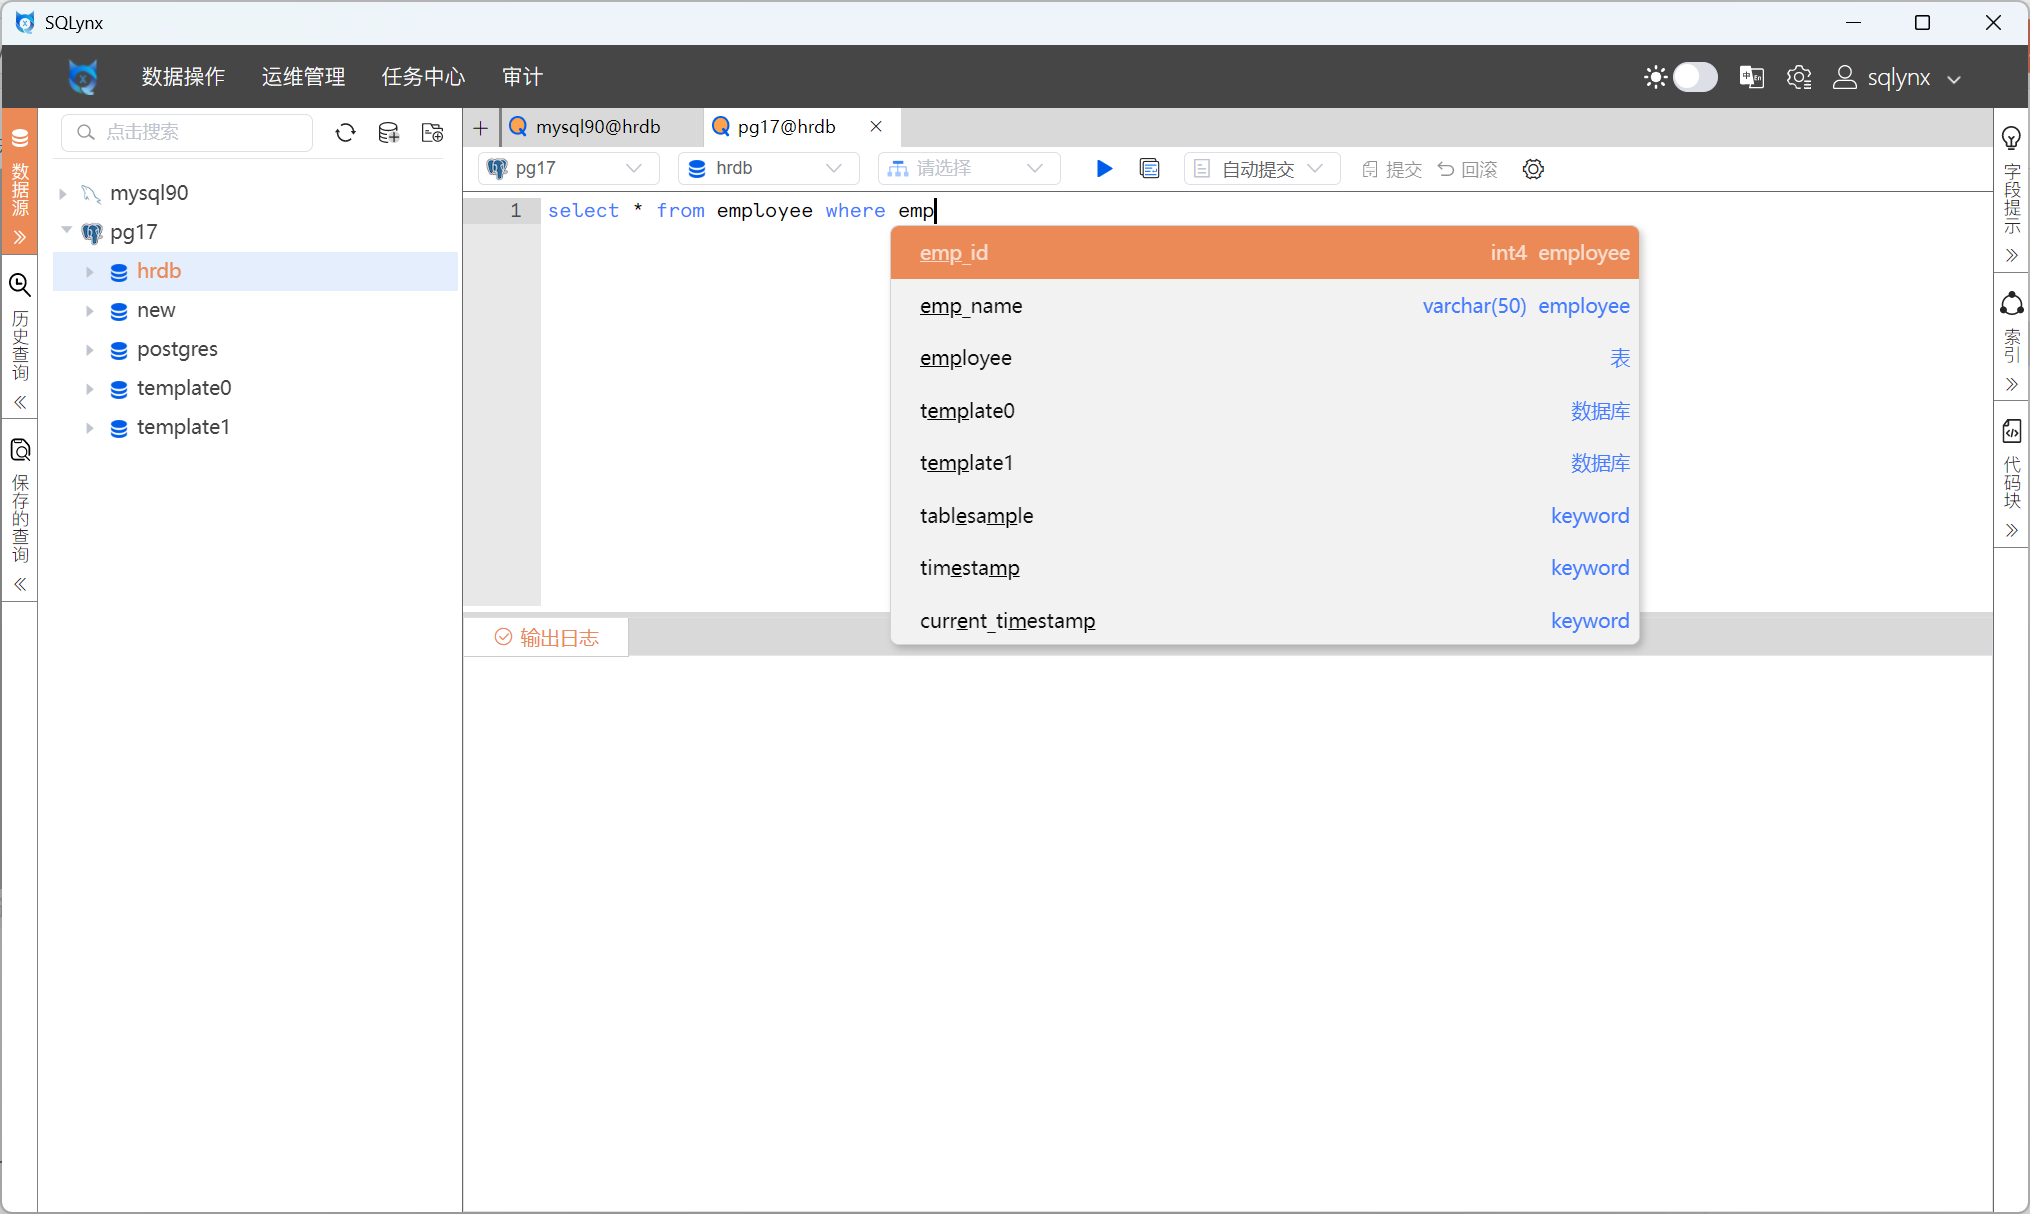Screen dimensions: 2030x1214
Task: Click the 输出日志 output log tab
Action: [547, 638]
